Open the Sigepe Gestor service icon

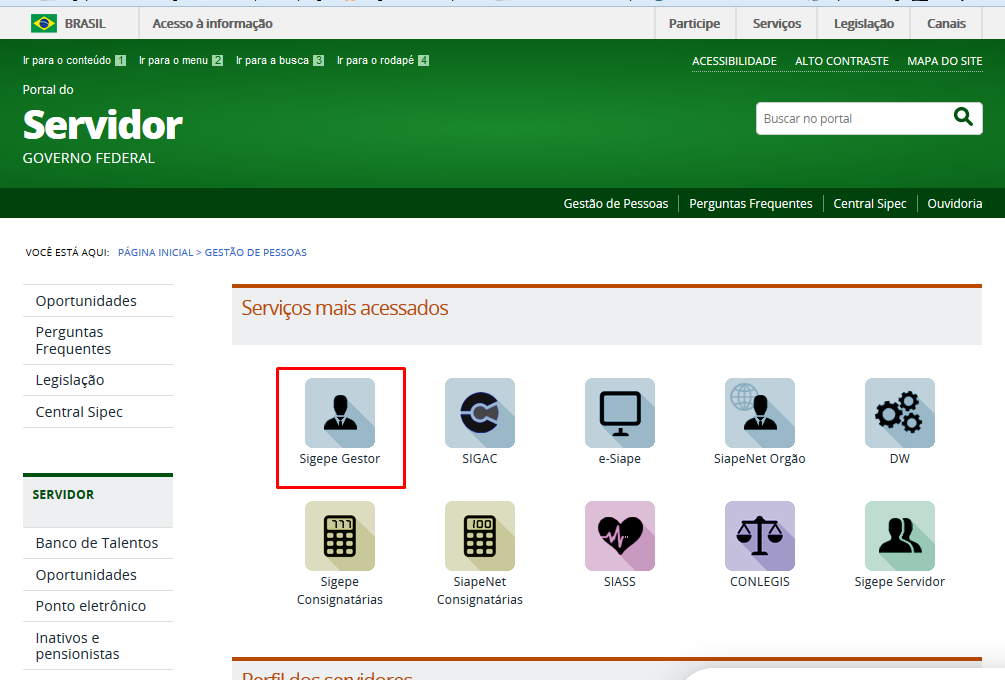(x=340, y=412)
